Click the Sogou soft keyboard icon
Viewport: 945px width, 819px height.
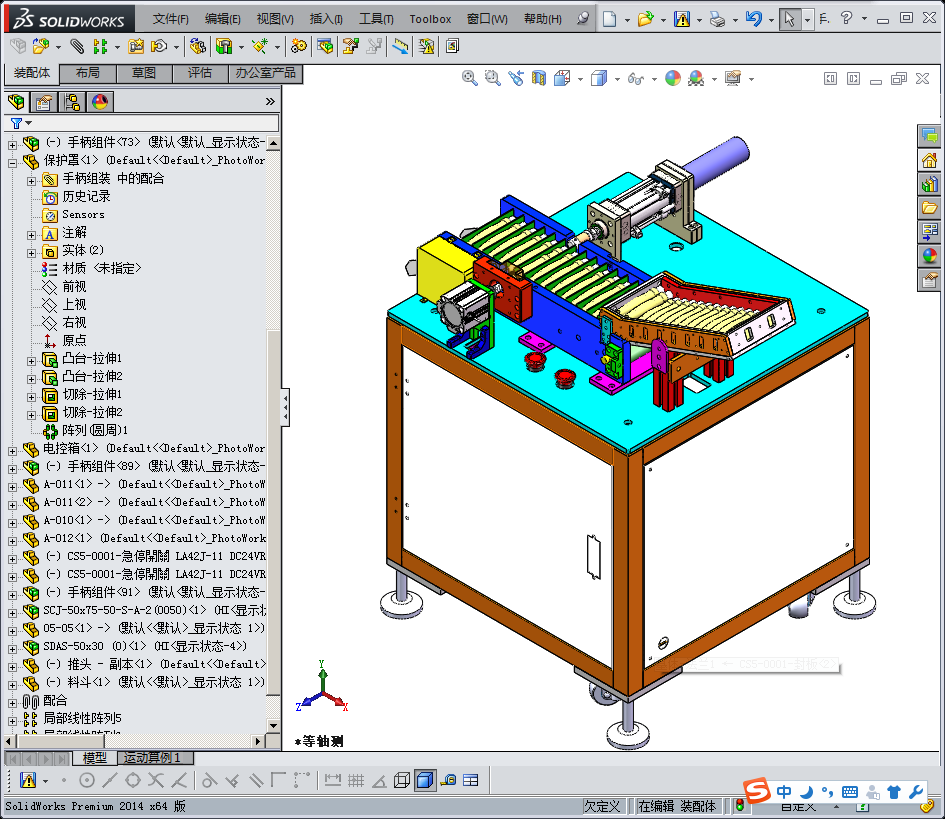[850, 792]
